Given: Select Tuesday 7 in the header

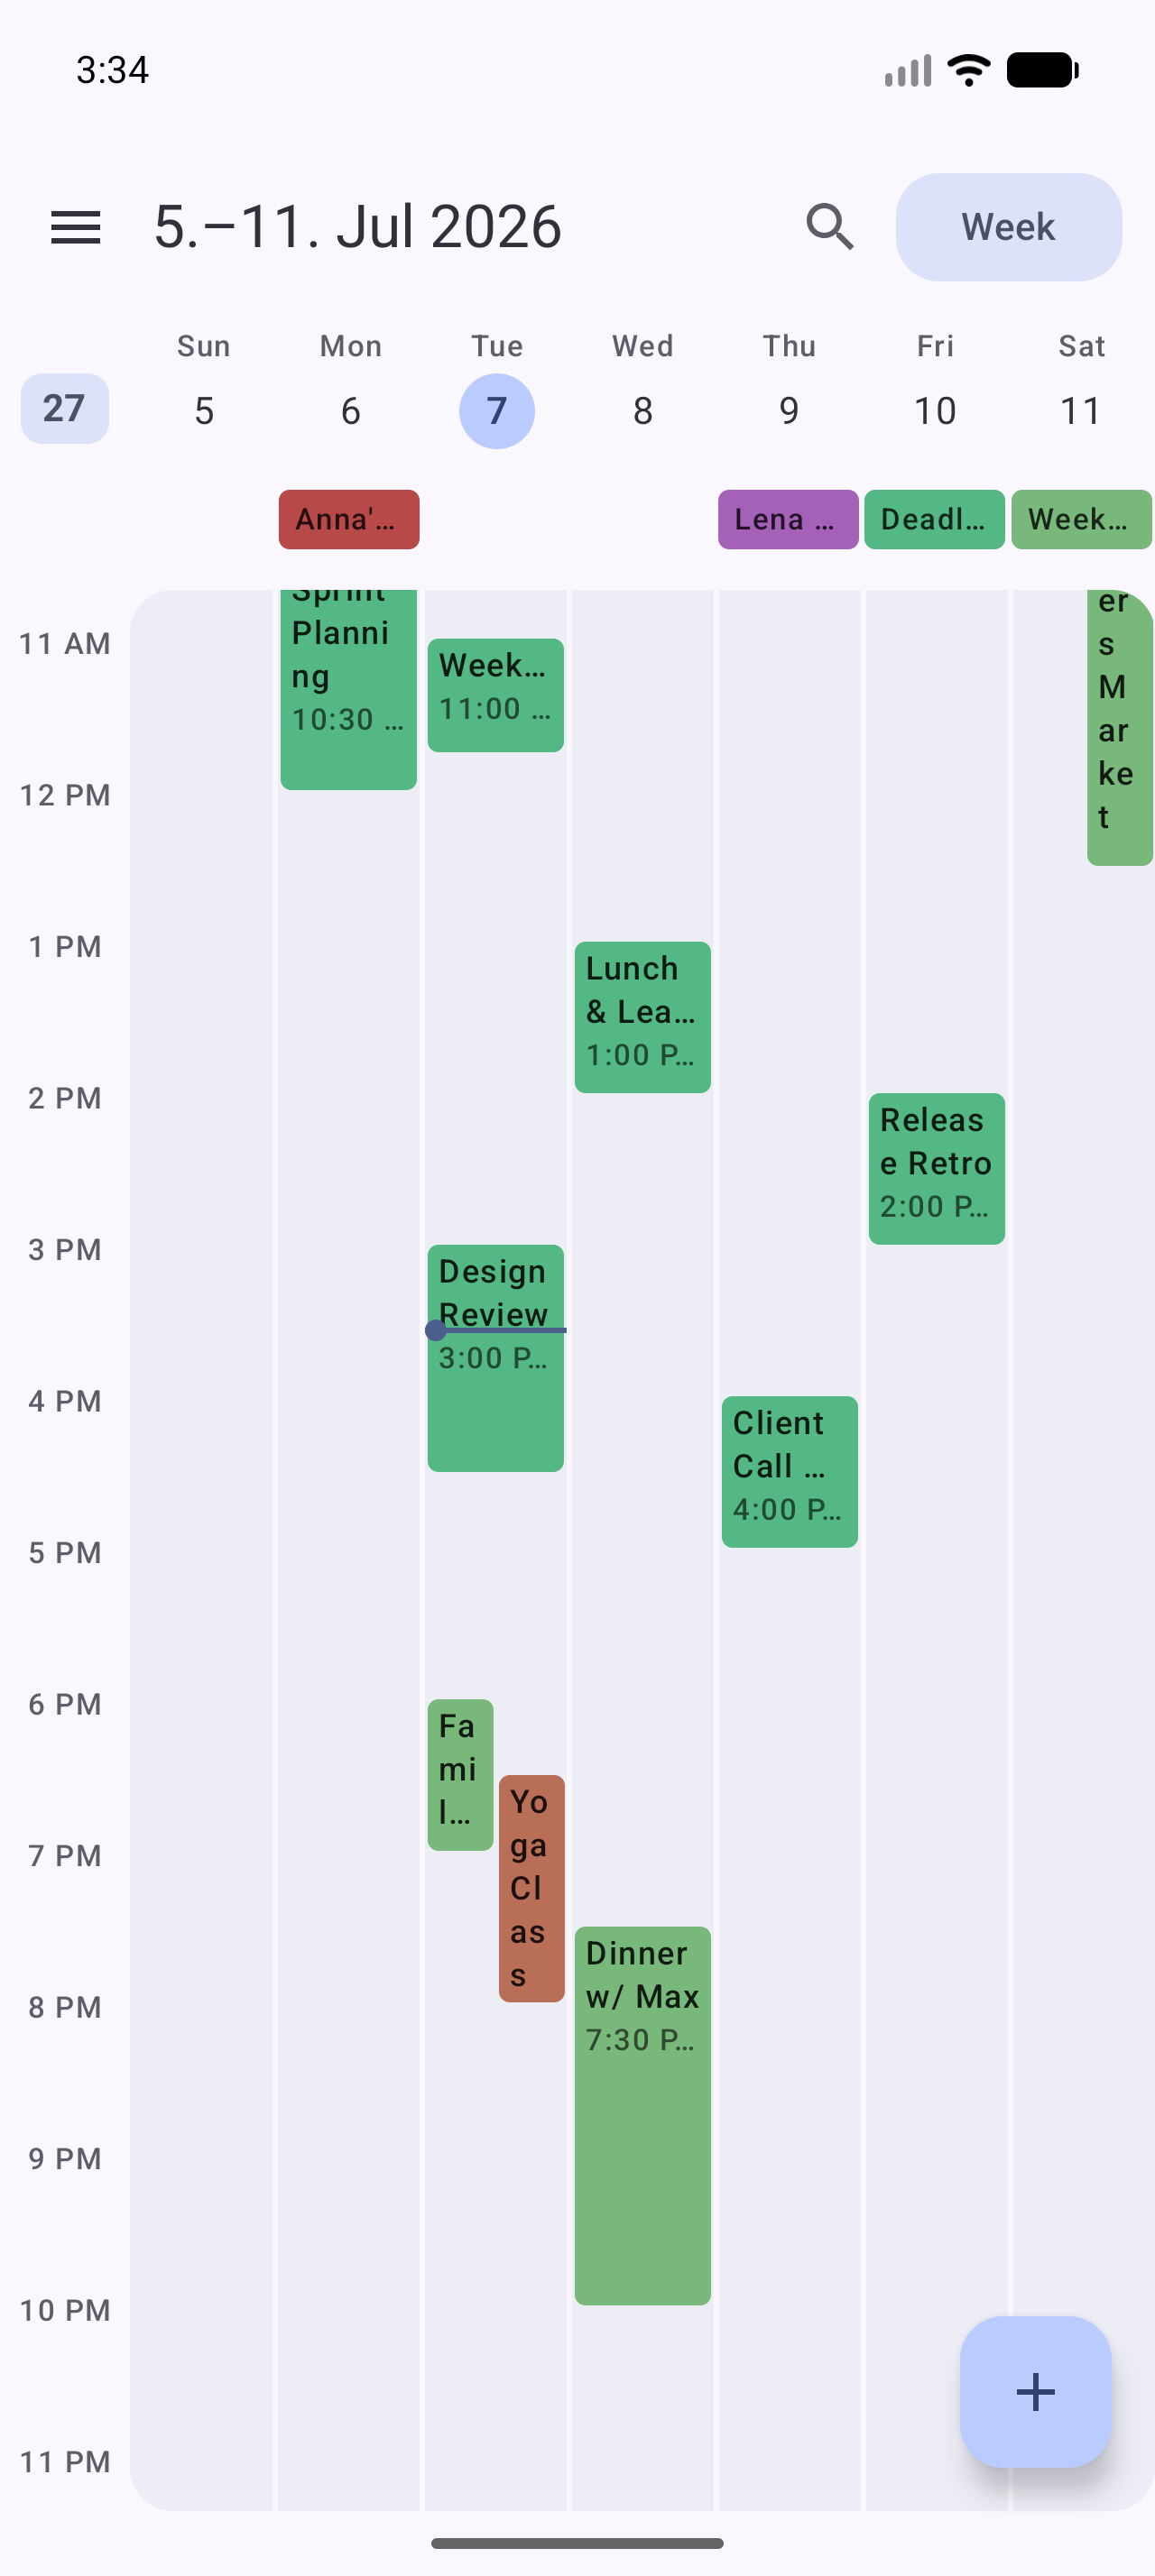Looking at the screenshot, I should 497,411.
